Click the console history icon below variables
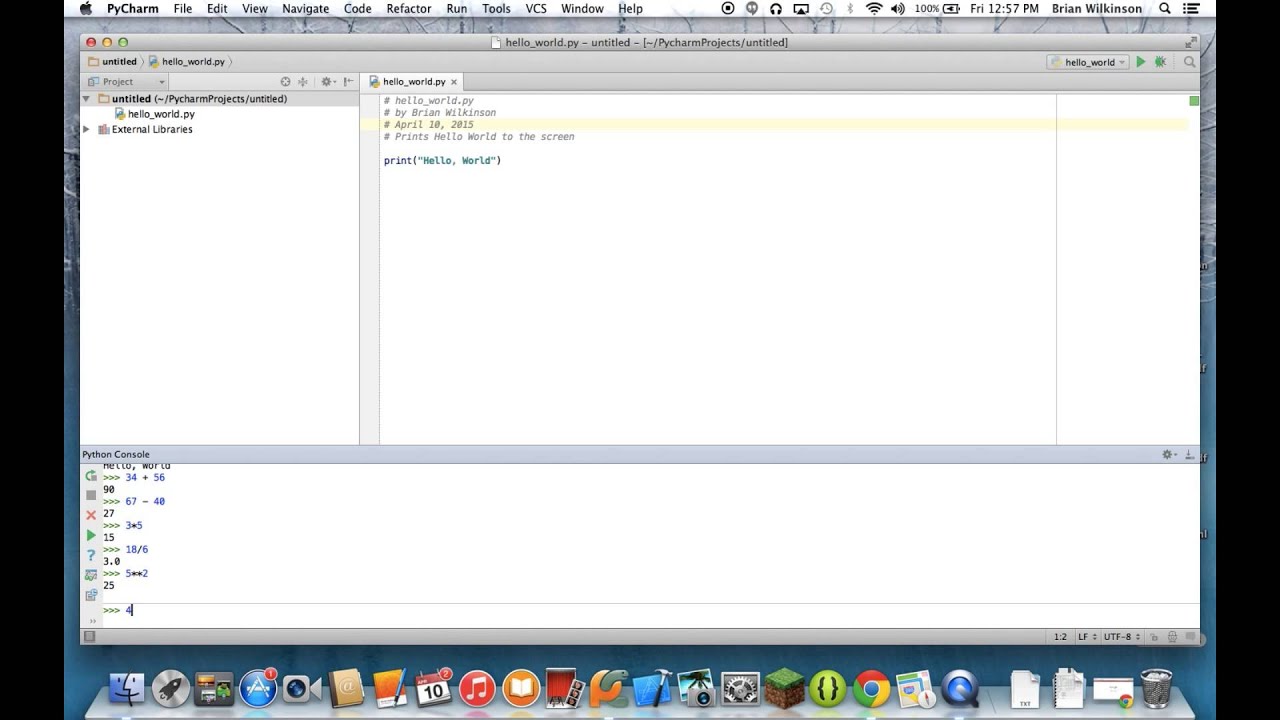This screenshot has width=1280, height=720. click(91, 595)
